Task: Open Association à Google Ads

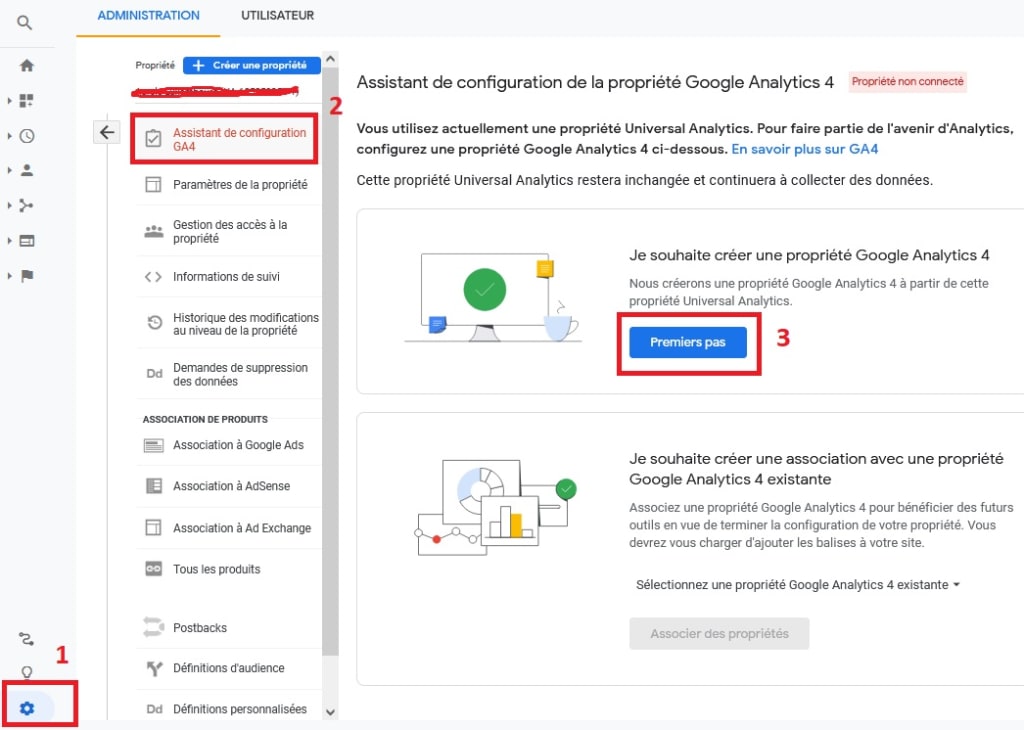Action: pos(229,445)
